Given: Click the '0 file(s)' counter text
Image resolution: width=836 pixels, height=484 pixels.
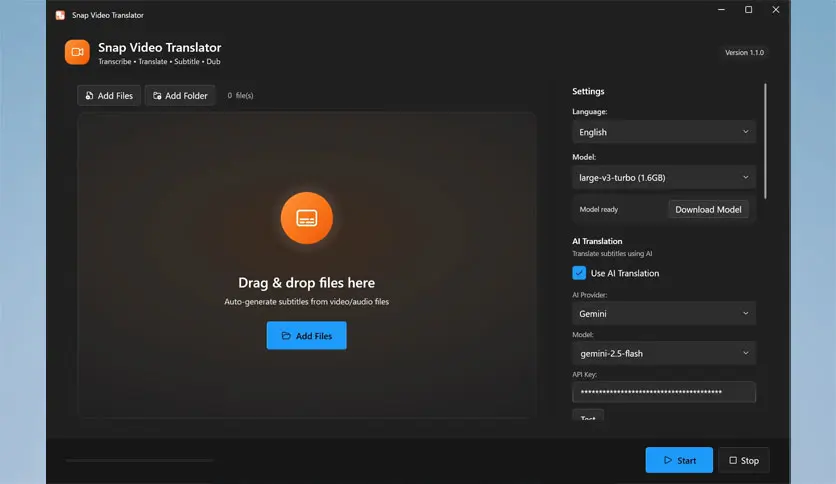Looking at the screenshot, I should [x=240, y=95].
